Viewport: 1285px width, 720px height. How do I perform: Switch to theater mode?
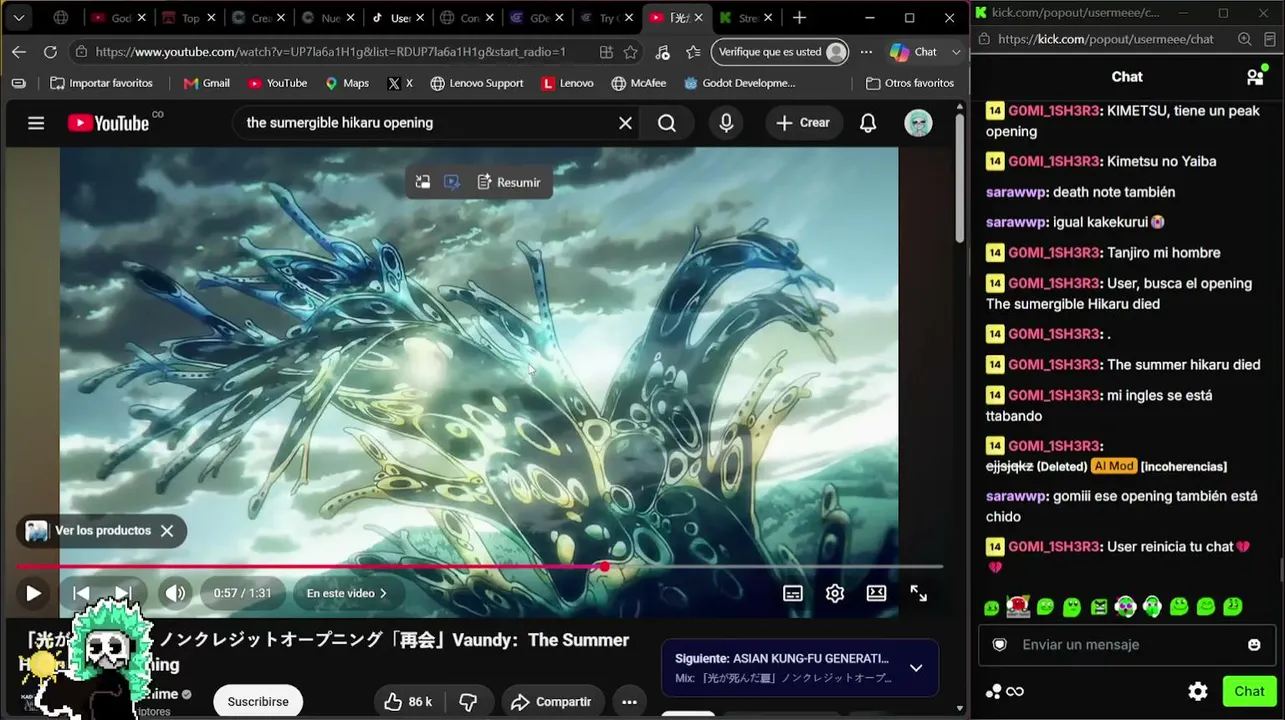pyautogui.click(x=877, y=593)
